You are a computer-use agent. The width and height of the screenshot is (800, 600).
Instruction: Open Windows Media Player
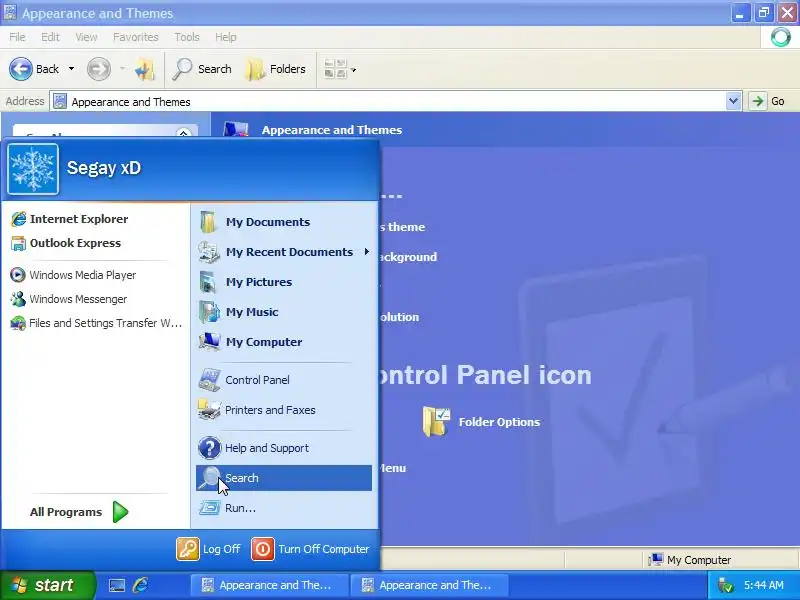tap(73, 275)
